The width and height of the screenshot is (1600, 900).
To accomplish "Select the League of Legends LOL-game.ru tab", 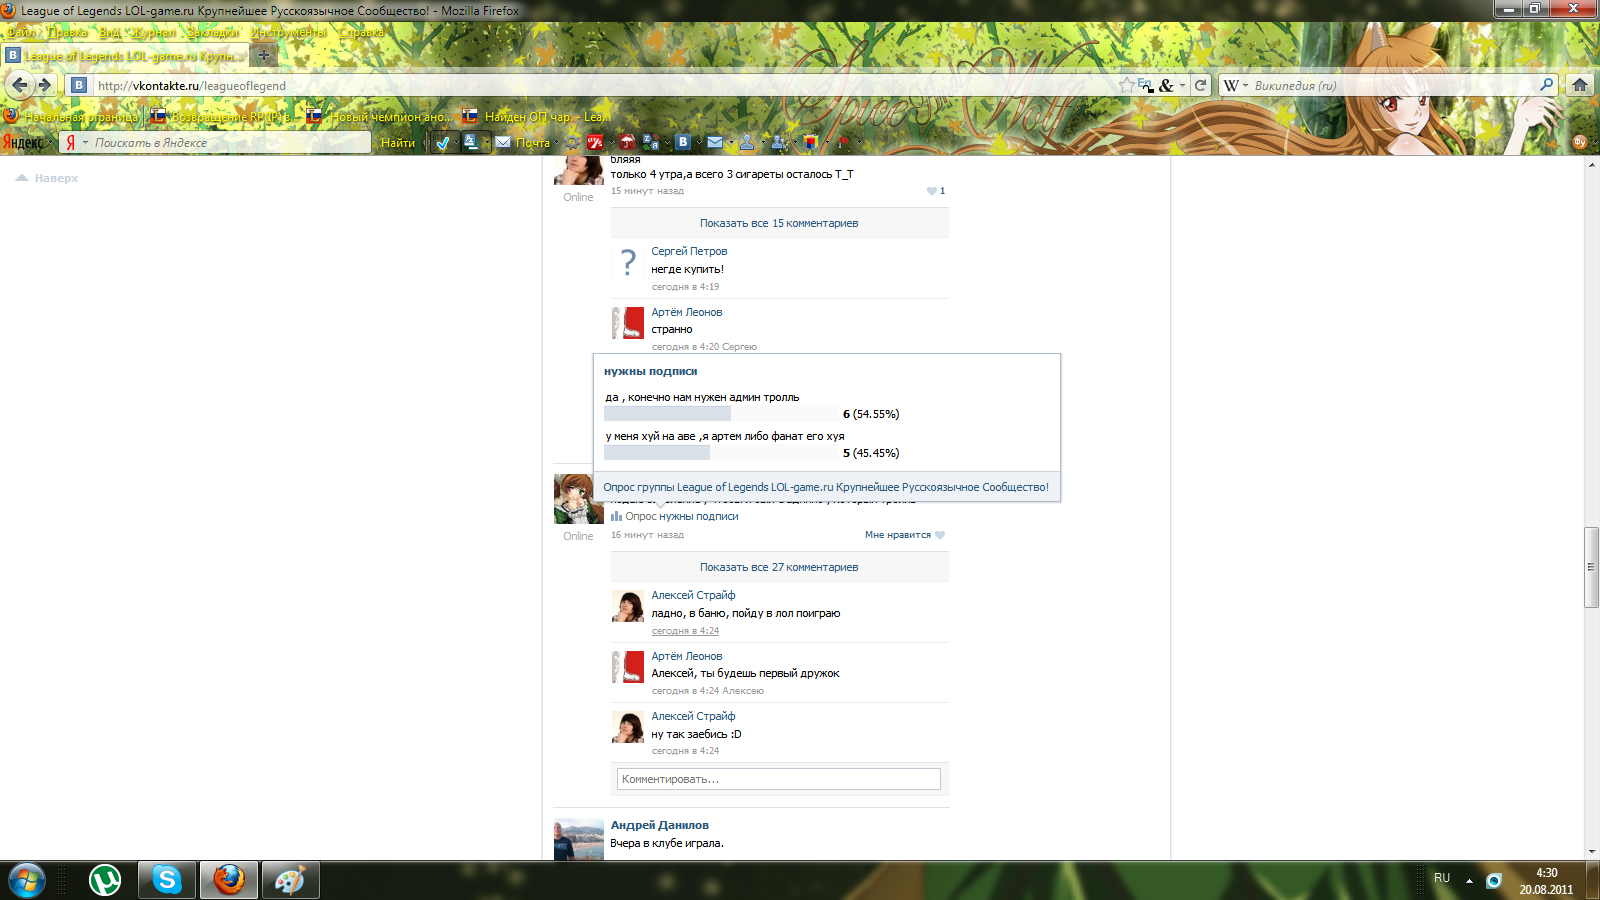I will [x=124, y=56].
